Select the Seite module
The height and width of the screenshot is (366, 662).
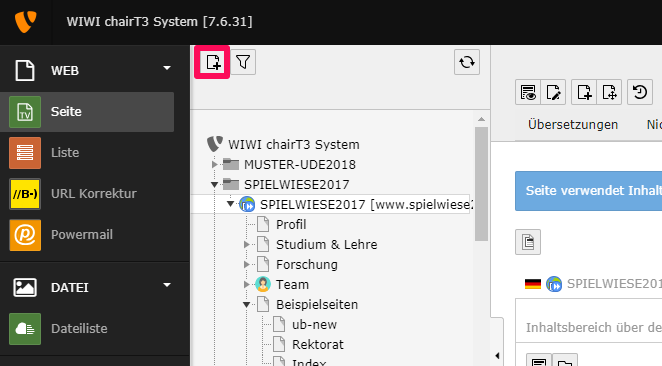(x=87, y=112)
